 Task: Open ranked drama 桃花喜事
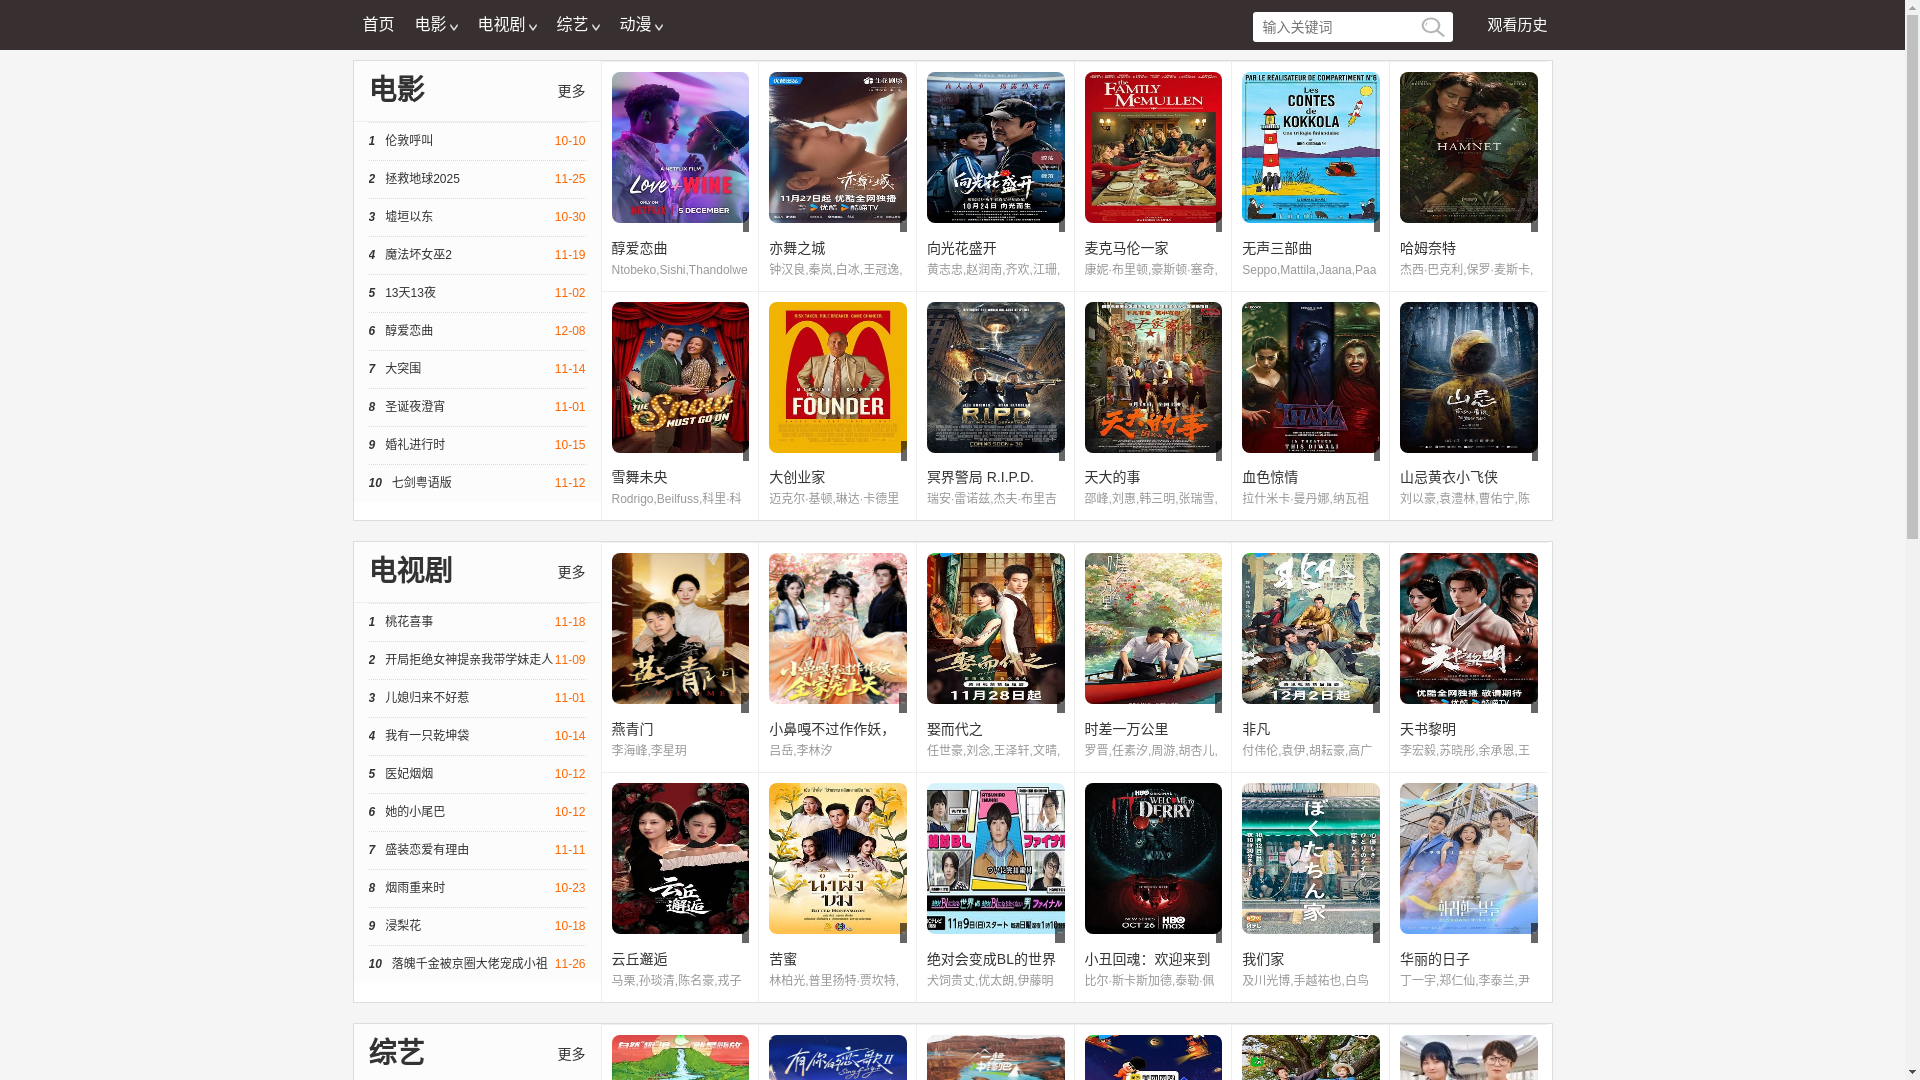click(x=409, y=622)
